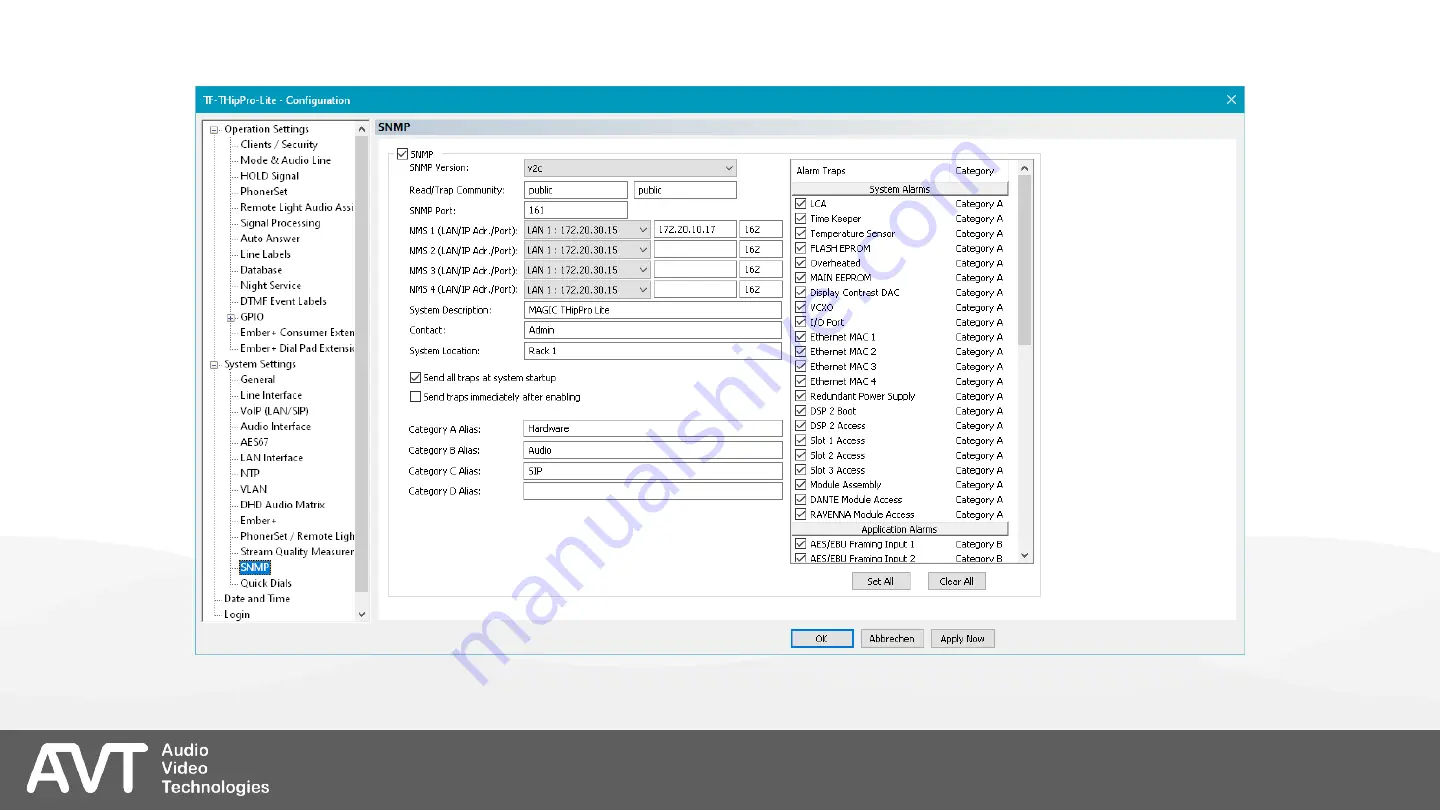The image size is (1440, 810).
Task: Uncheck the Time Keeper alarm trap
Action: tap(801, 218)
